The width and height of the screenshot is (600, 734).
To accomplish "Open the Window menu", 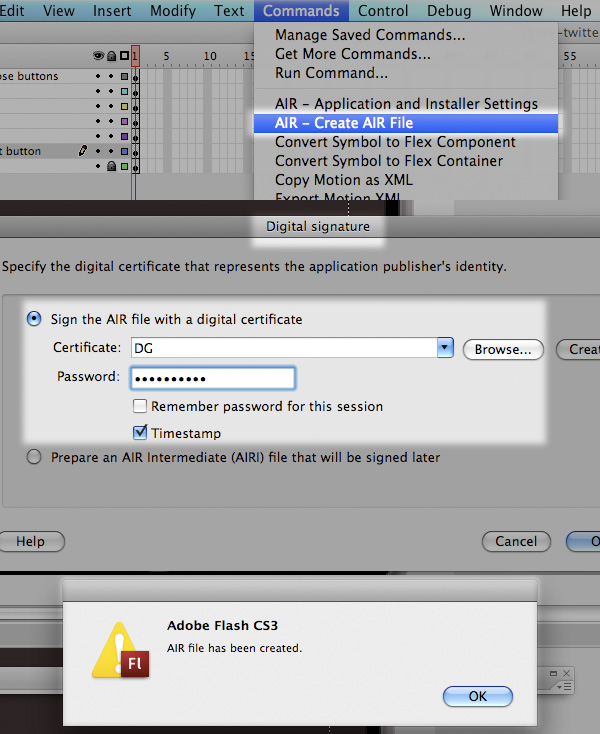I will pyautogui.click(x=516, y=11).
